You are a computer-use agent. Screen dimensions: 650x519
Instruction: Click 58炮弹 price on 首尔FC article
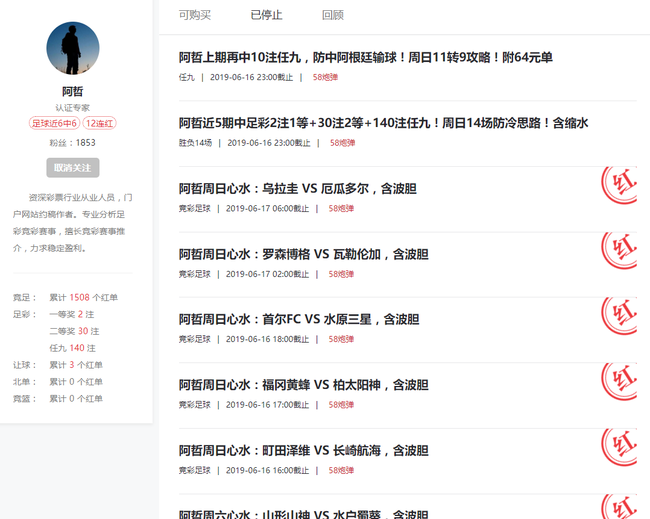341,339
